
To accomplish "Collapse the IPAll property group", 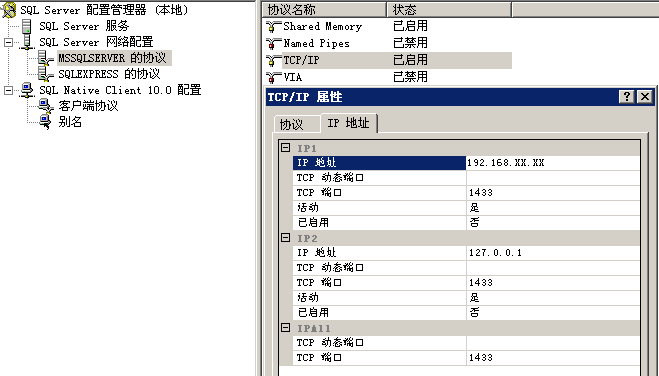I will [x=285, y=327].
